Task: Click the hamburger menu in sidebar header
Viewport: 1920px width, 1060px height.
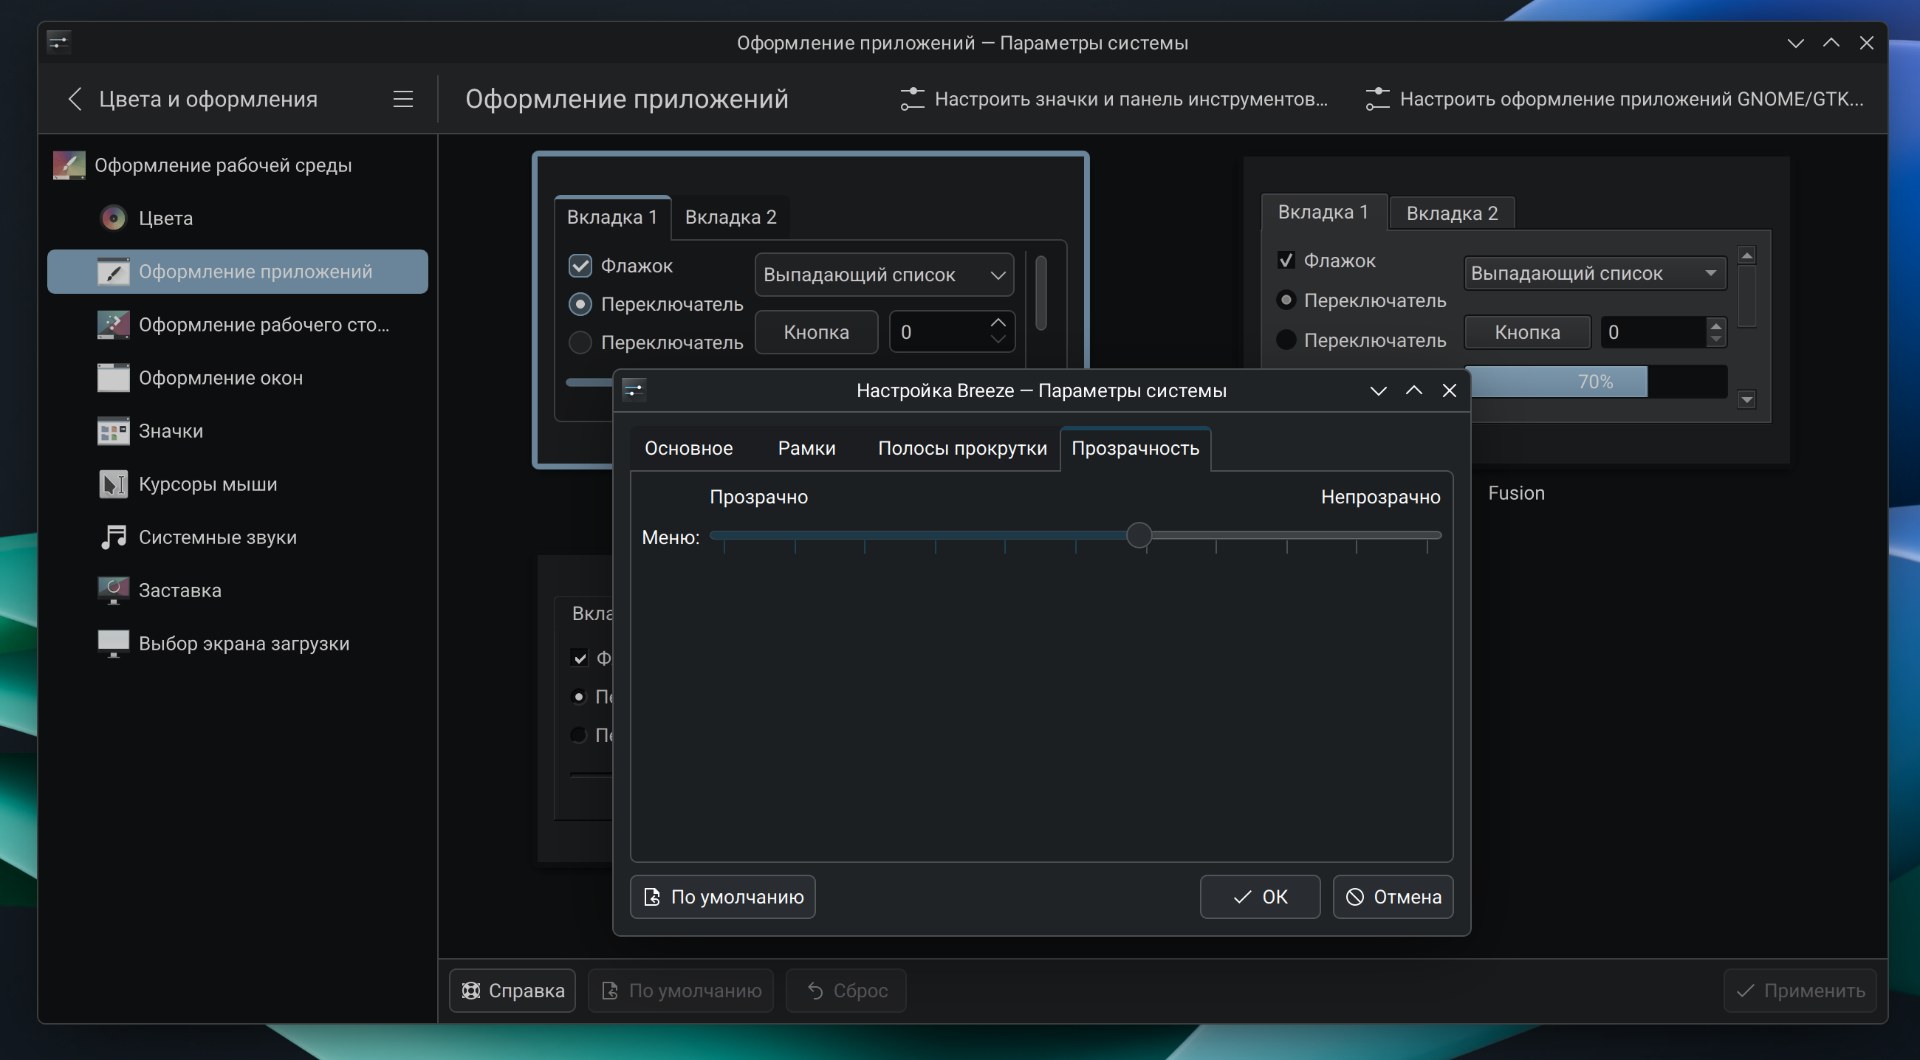Action: coord(403,99)
